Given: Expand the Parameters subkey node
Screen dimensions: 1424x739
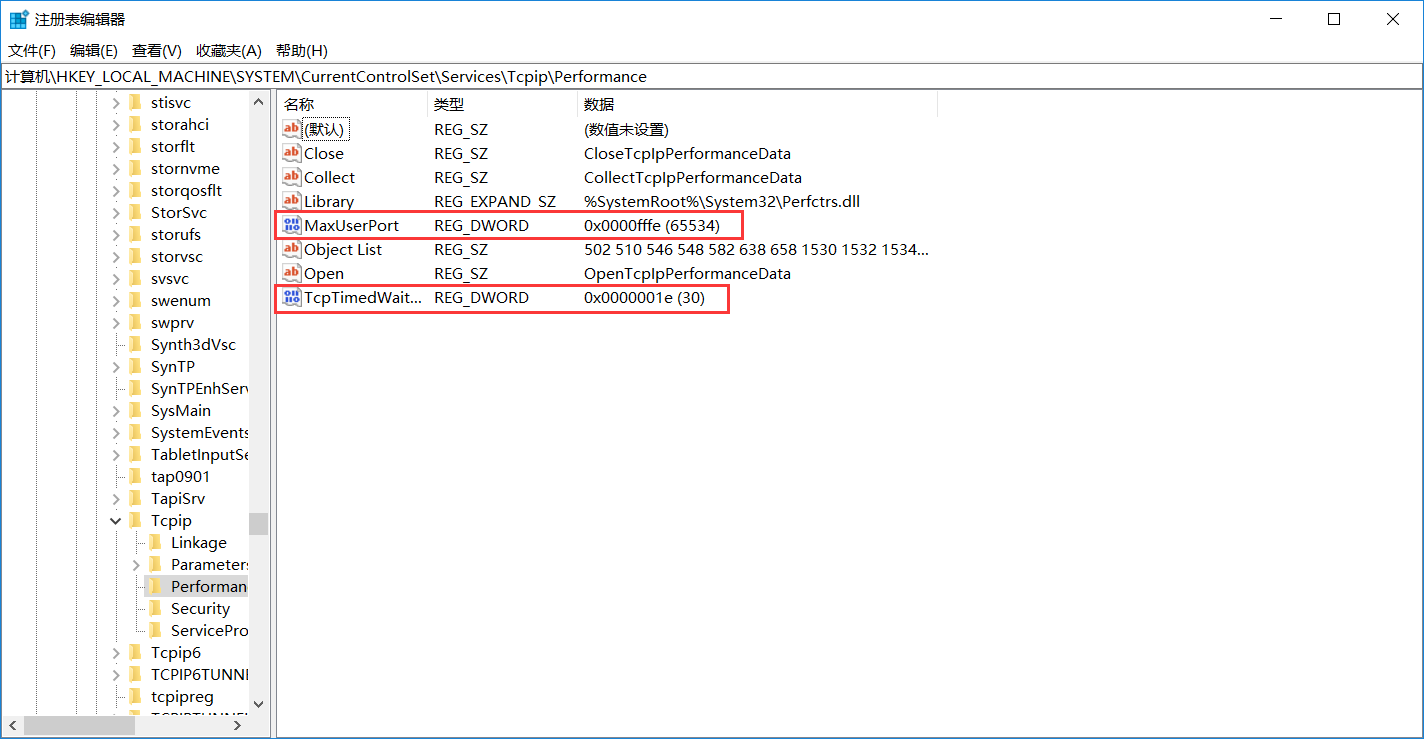Looking at the screenshot, I should 136,564.
